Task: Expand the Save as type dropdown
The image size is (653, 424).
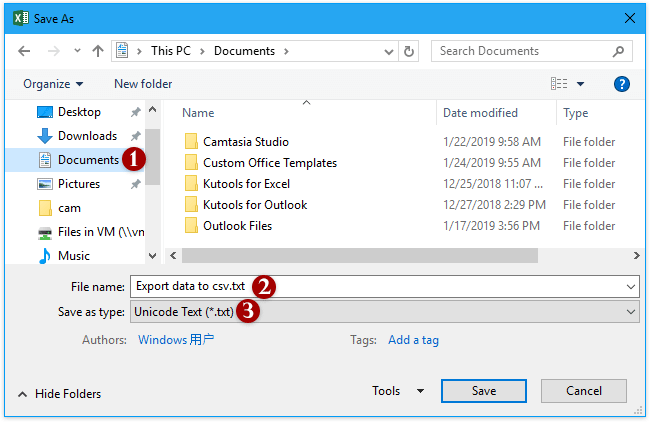Action: pos(630,312)
